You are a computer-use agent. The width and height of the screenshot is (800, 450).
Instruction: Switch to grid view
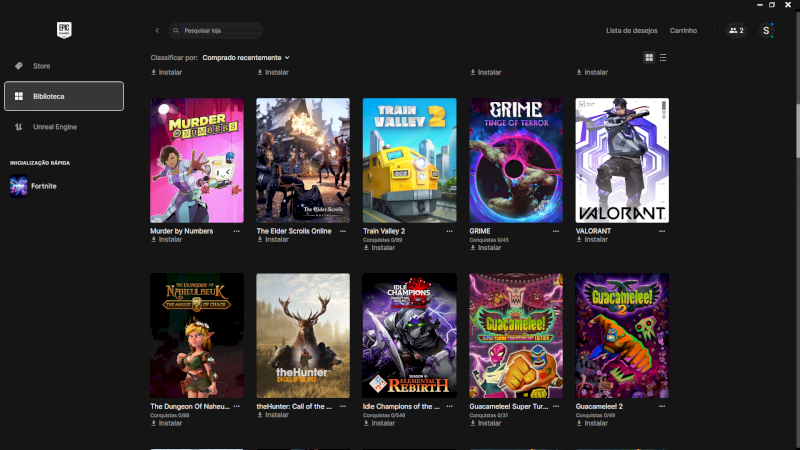[x=649, y=58]
